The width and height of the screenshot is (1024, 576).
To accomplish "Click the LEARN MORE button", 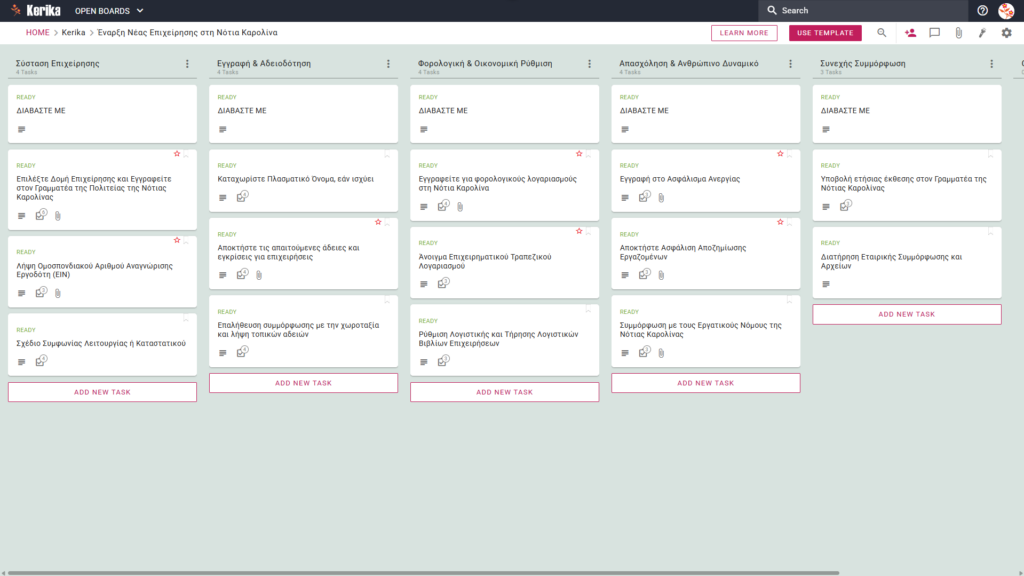I will click(x=744, y=33).
